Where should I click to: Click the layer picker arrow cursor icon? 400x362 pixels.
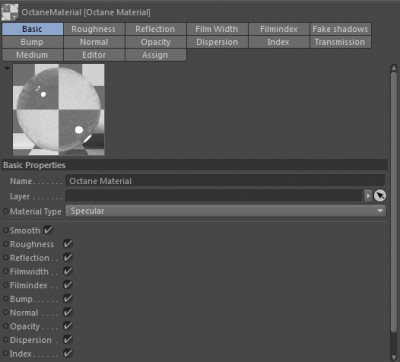tap(380, 196)
